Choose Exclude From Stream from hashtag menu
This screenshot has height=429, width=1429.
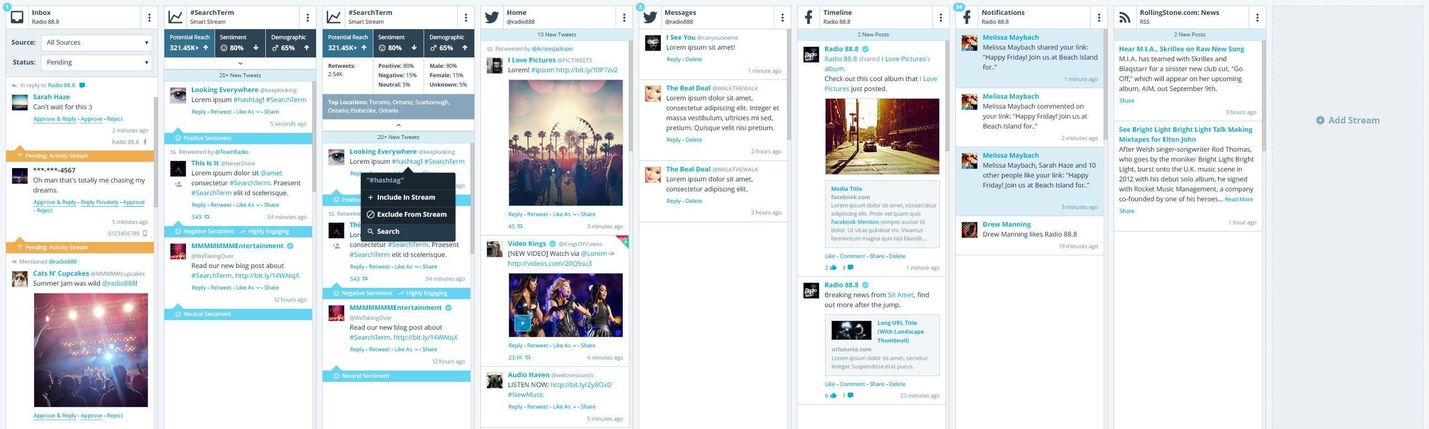click(406, 214)
